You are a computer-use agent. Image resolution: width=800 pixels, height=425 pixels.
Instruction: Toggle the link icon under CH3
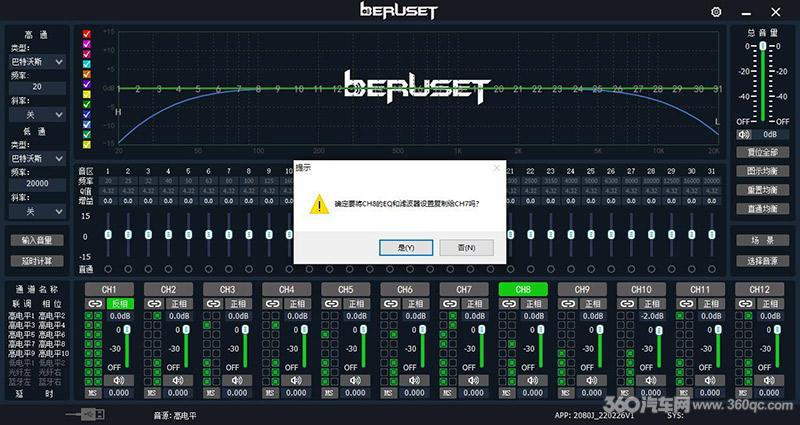(213, 304)
